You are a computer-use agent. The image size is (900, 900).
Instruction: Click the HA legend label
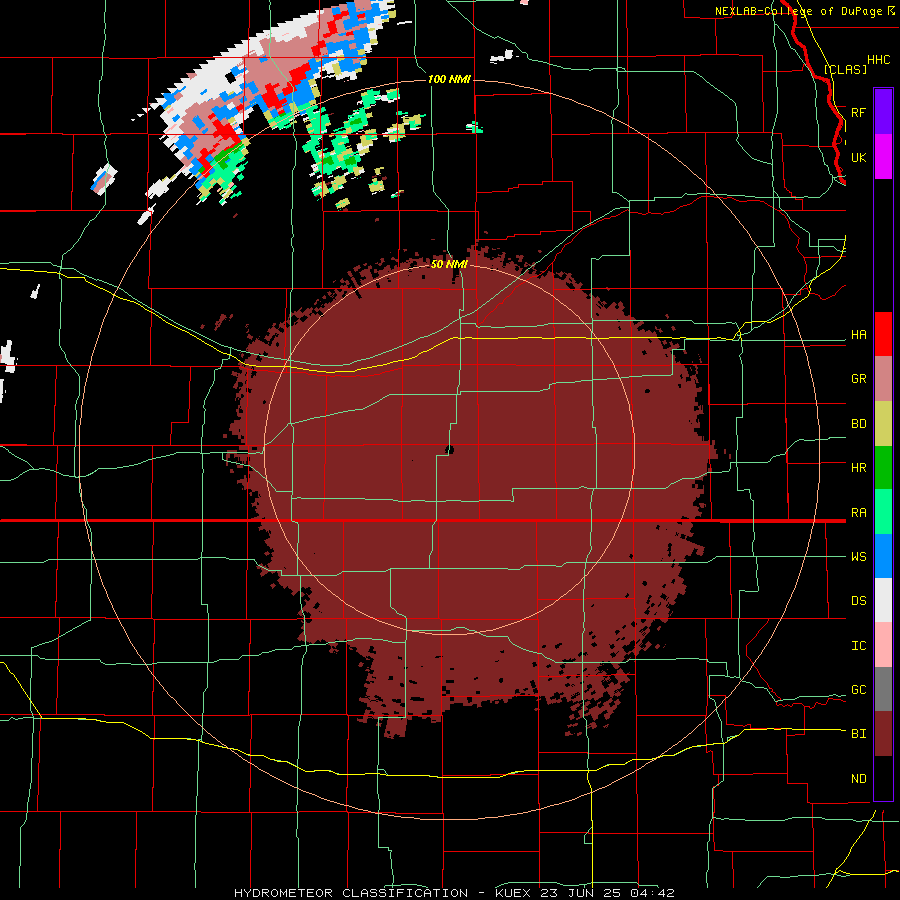(x=858, y=334)
